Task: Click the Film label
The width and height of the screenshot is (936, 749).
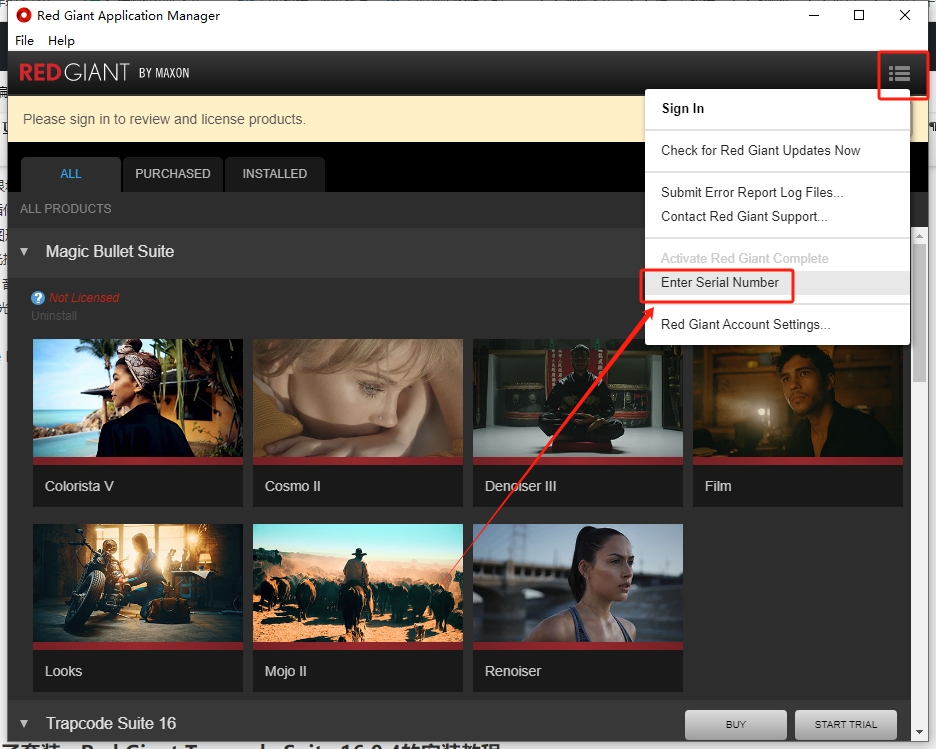Action: [x=718, y=486]
